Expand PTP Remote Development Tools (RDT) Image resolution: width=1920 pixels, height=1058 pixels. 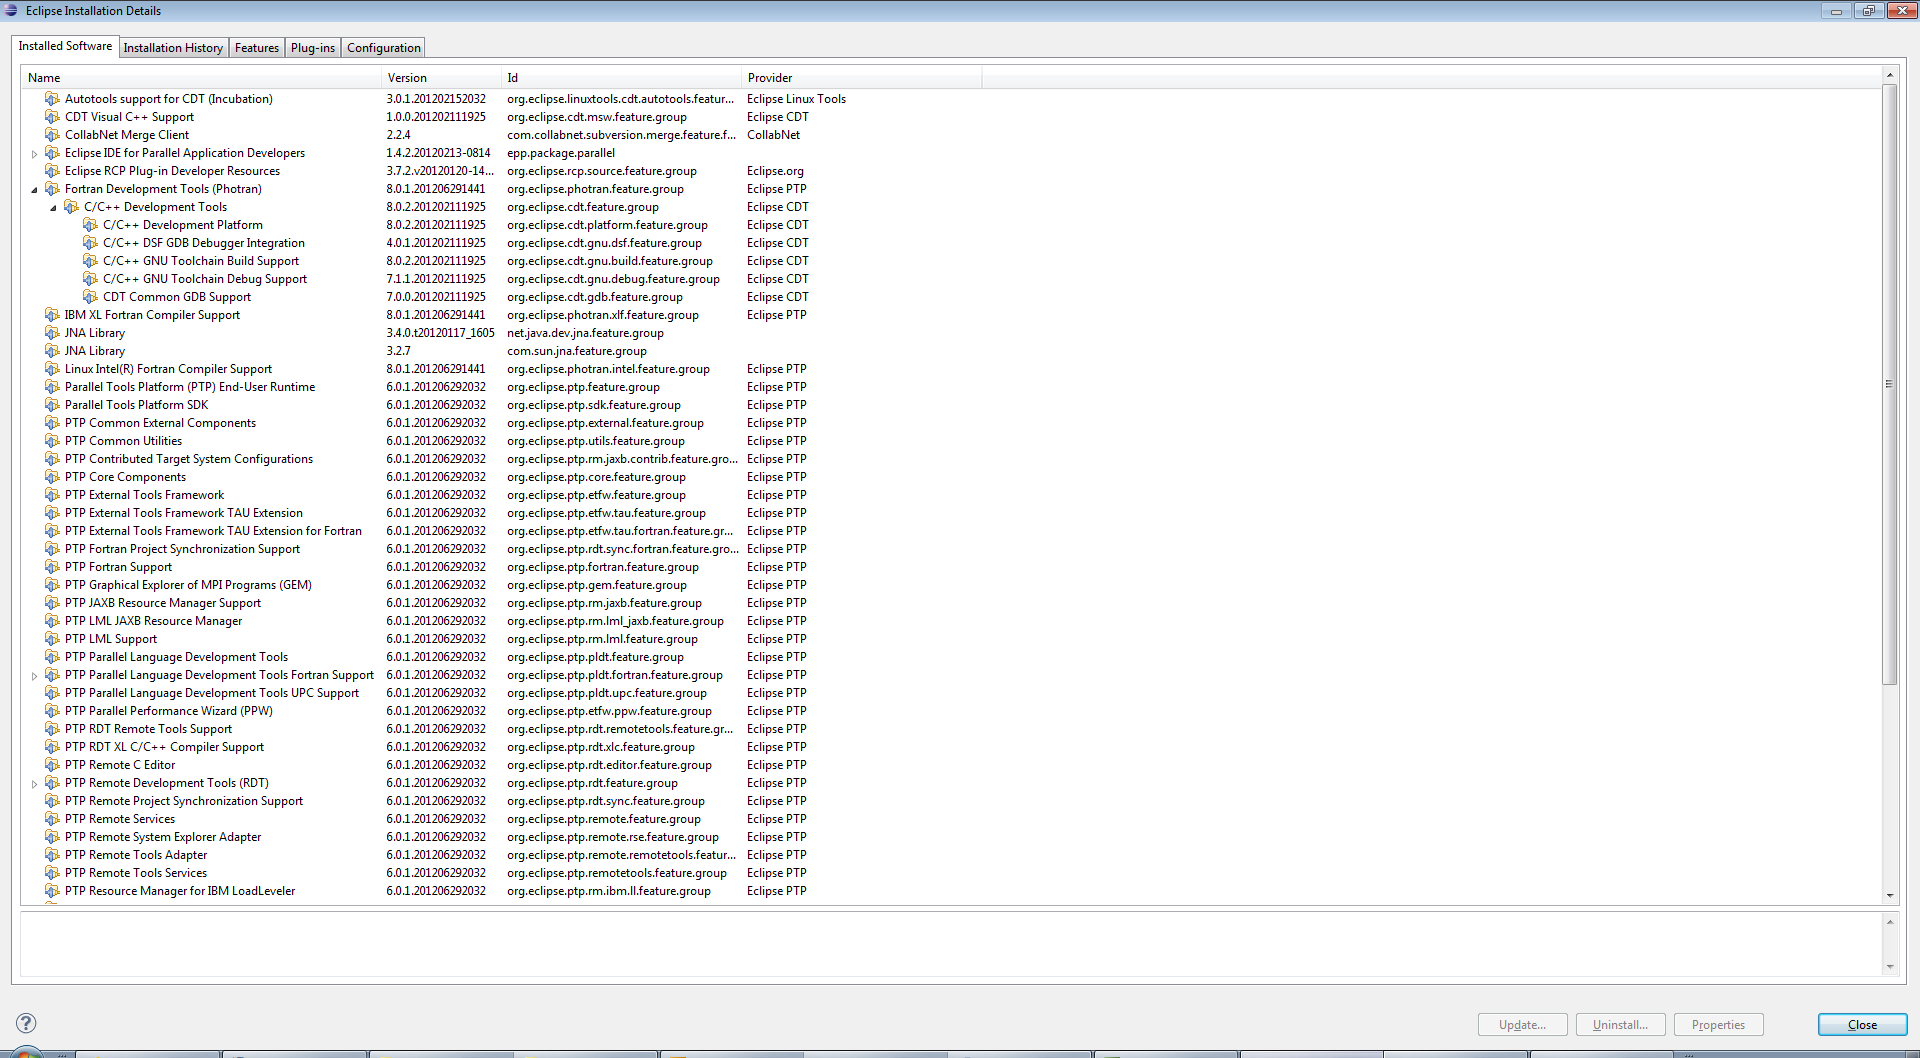pos(34,784)
